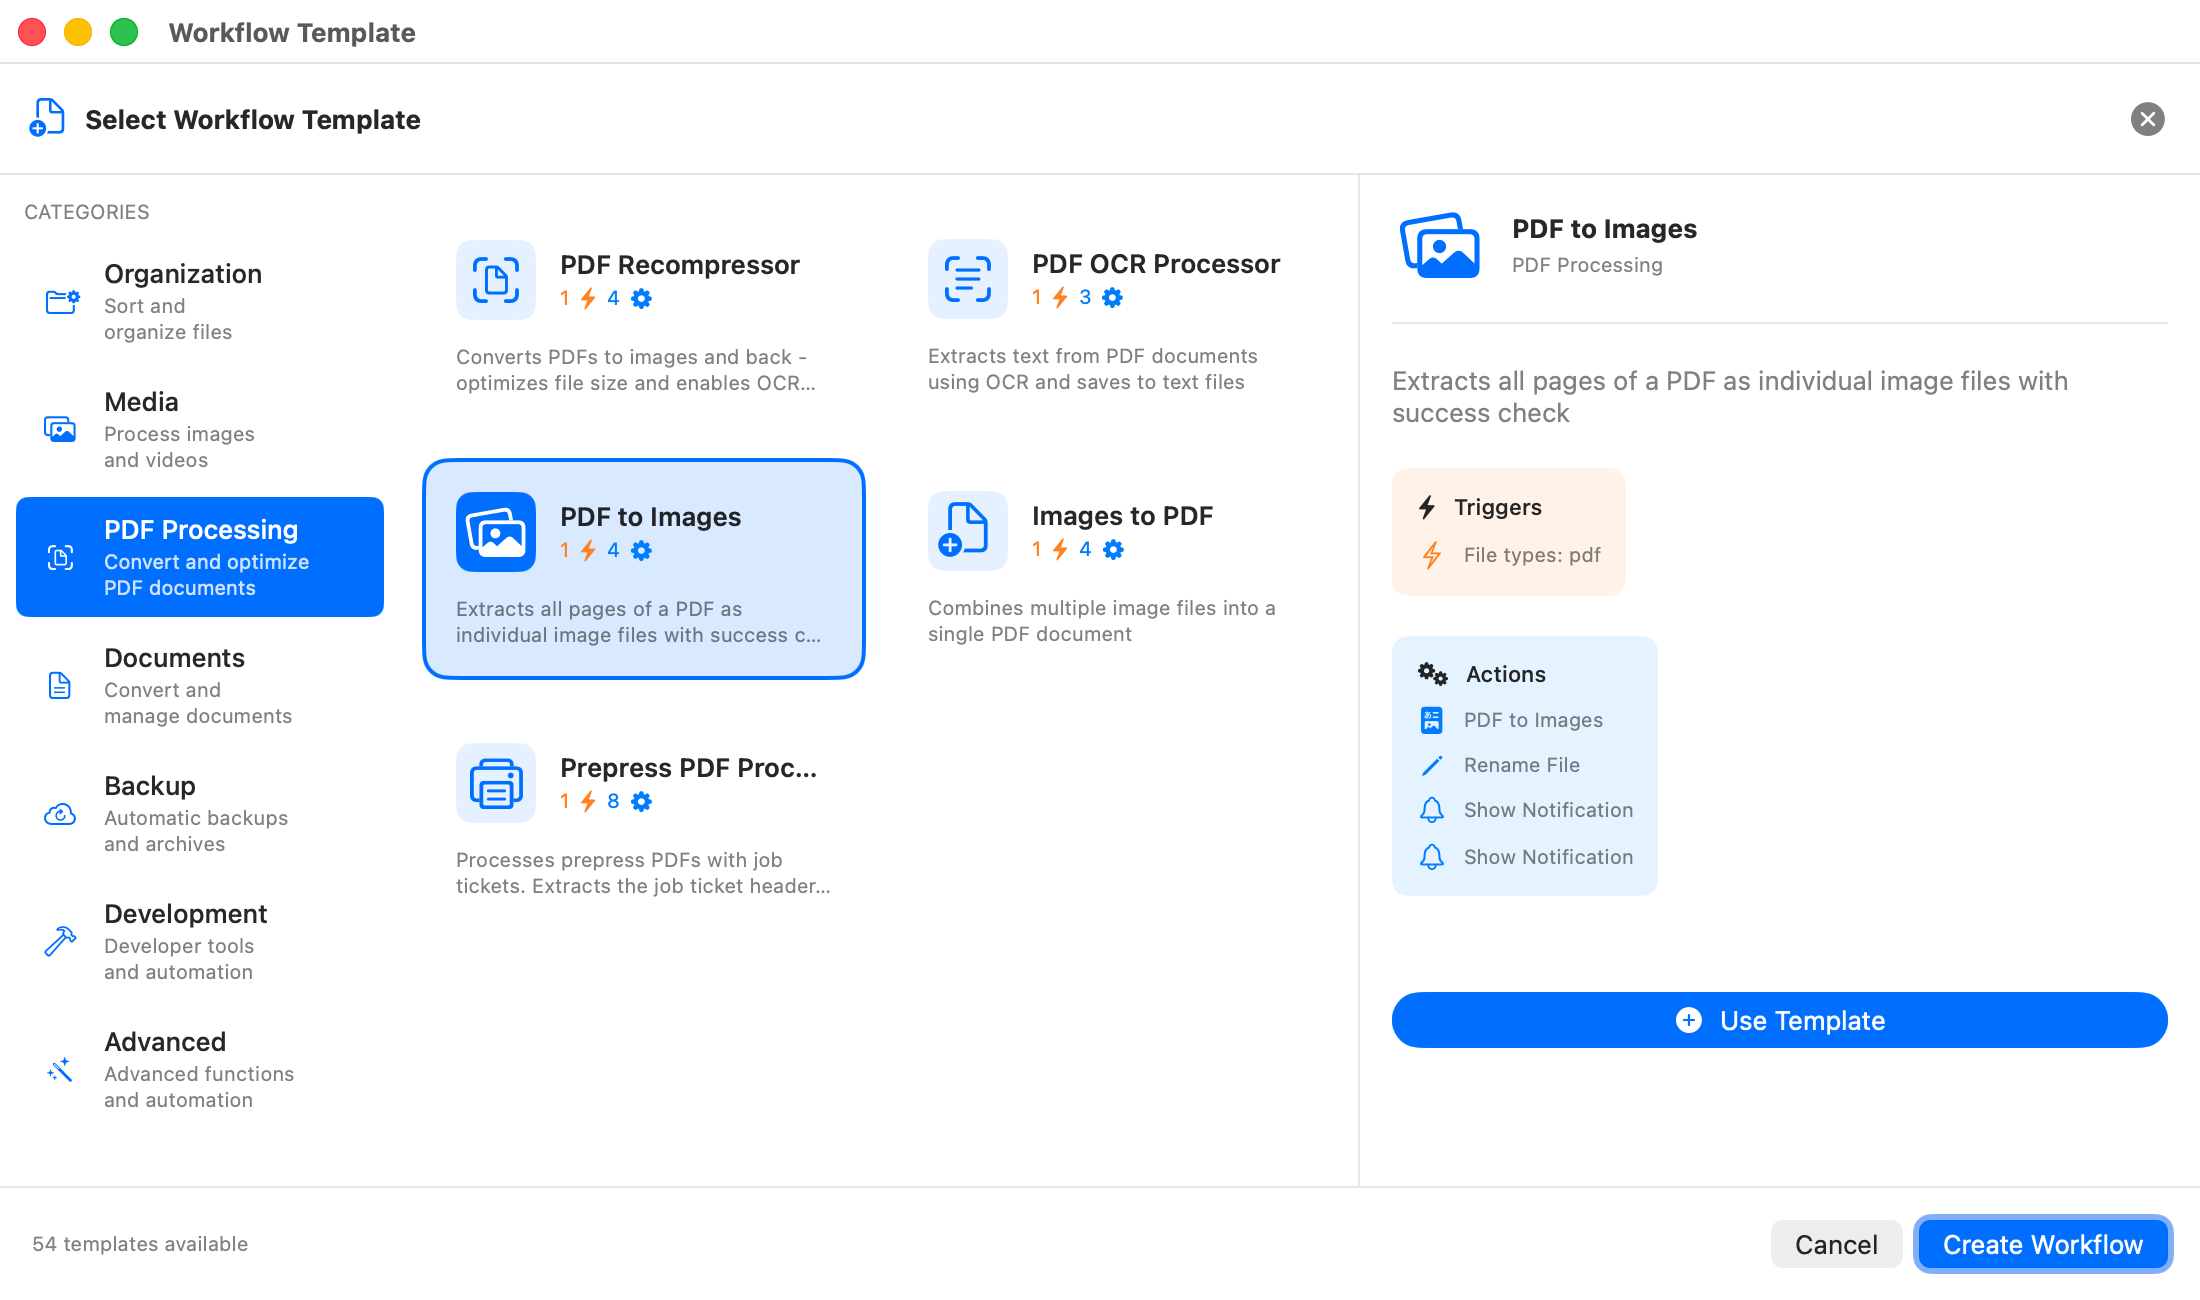Select the Media category icon
Viewport: 2200px width, 1300px height.
point(60,429)
